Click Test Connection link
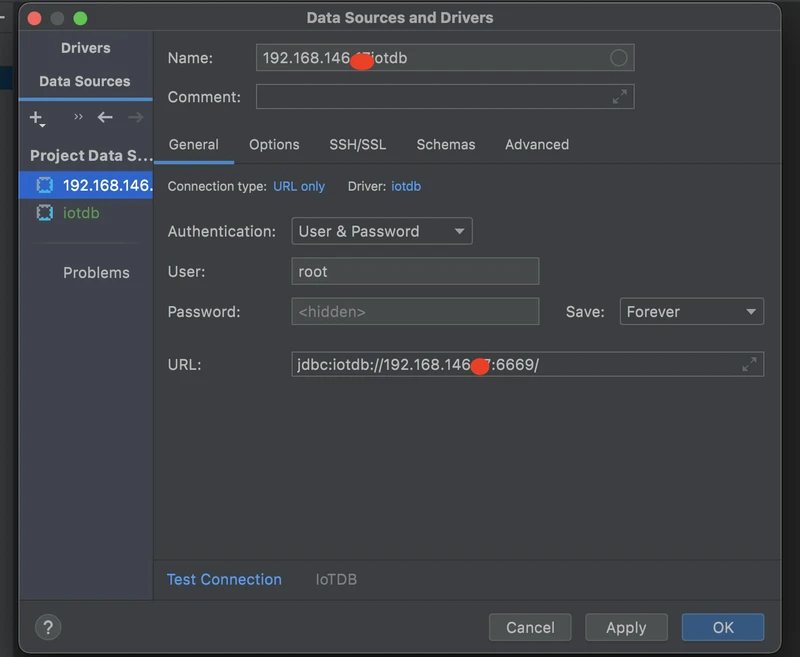Screen dimensions: 800x657 pyautogui.click(x=224, y=579)
